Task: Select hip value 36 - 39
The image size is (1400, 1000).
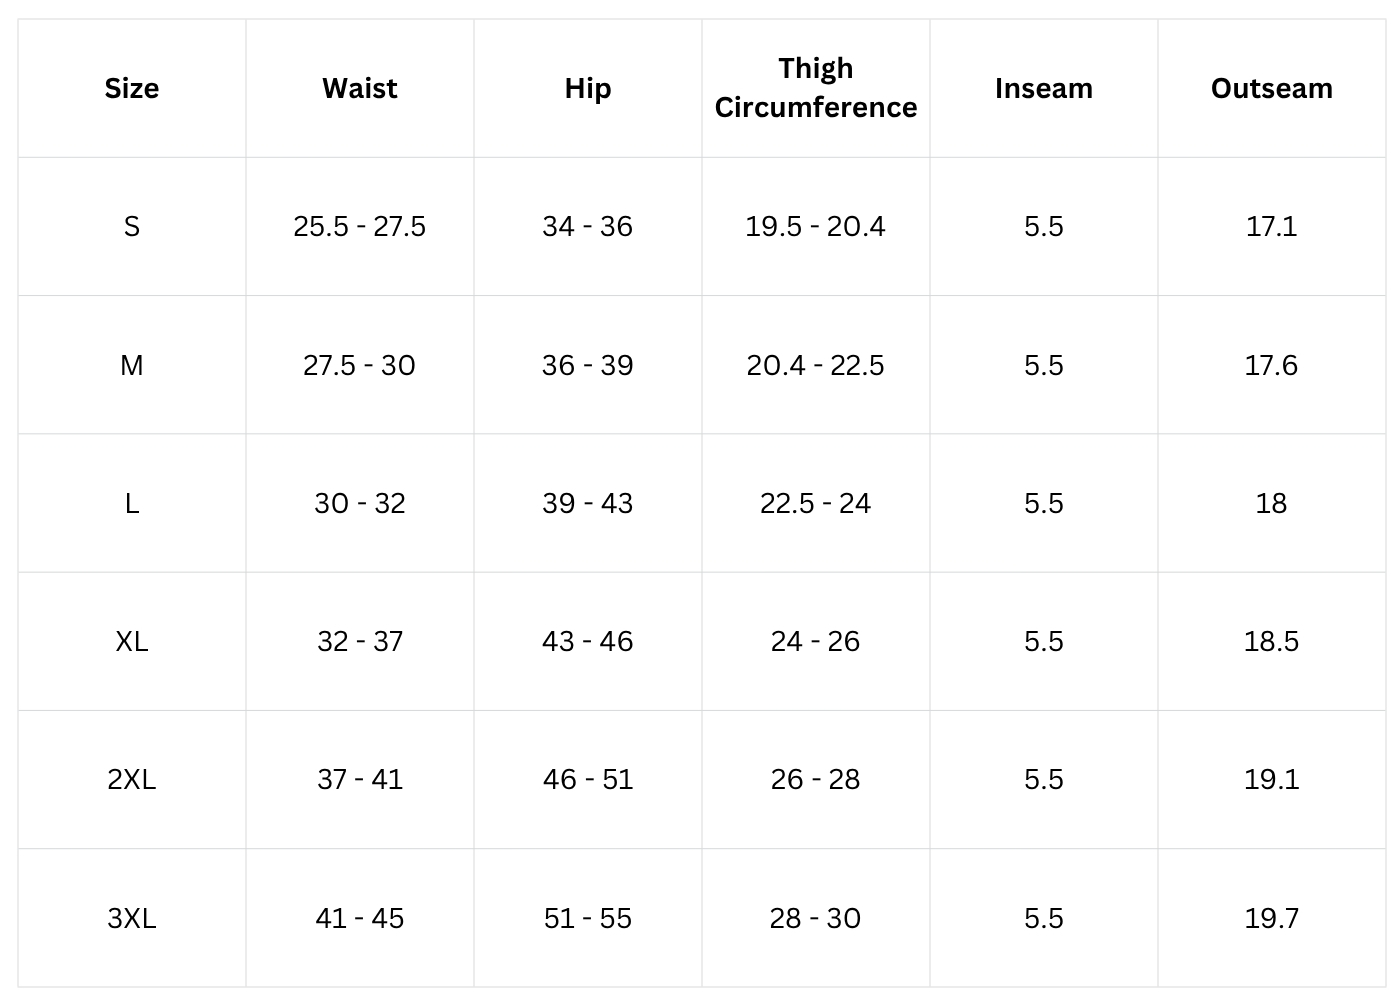Action: pos(588,365)
